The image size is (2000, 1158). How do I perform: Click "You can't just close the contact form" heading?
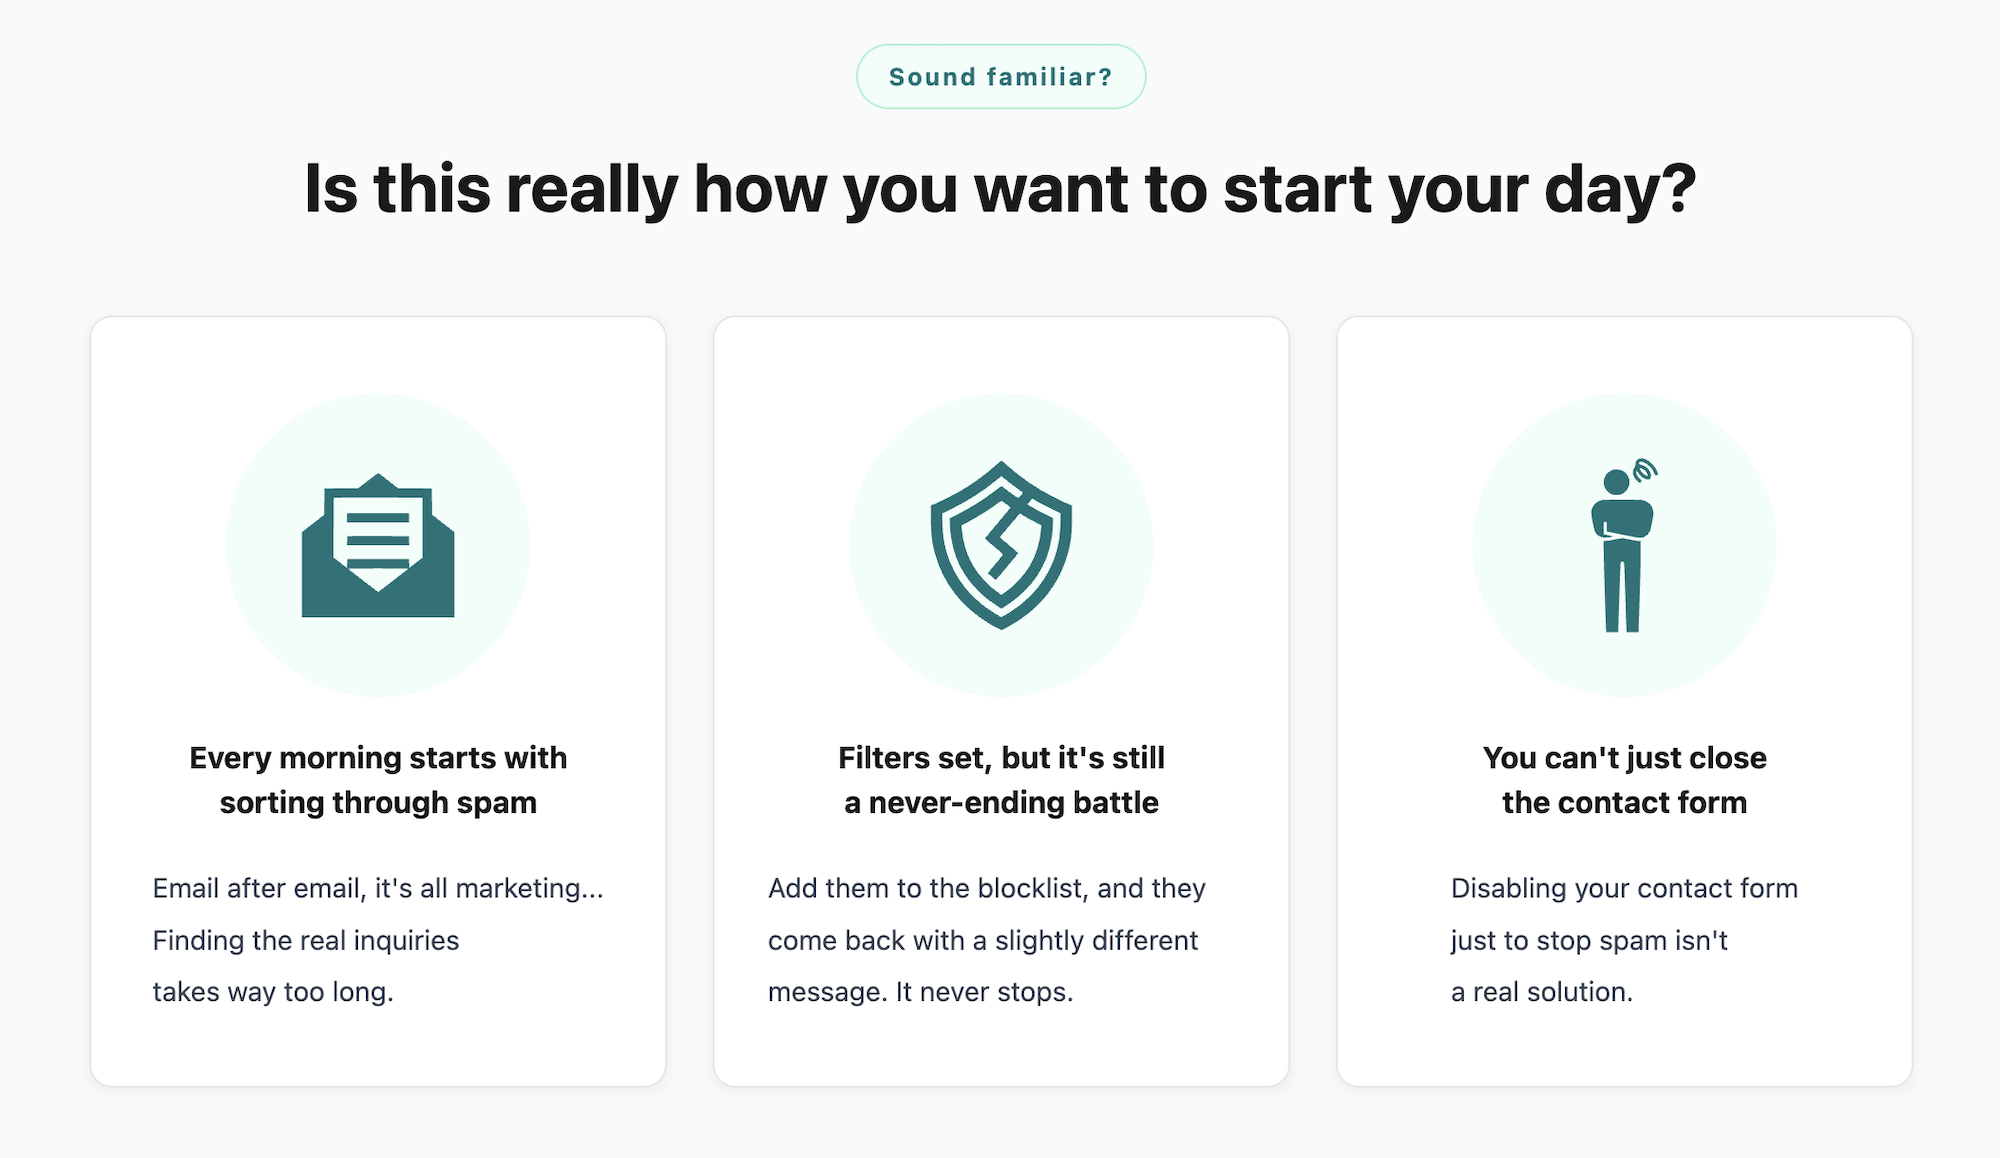pyautogui.click(x=1624, y=758)
